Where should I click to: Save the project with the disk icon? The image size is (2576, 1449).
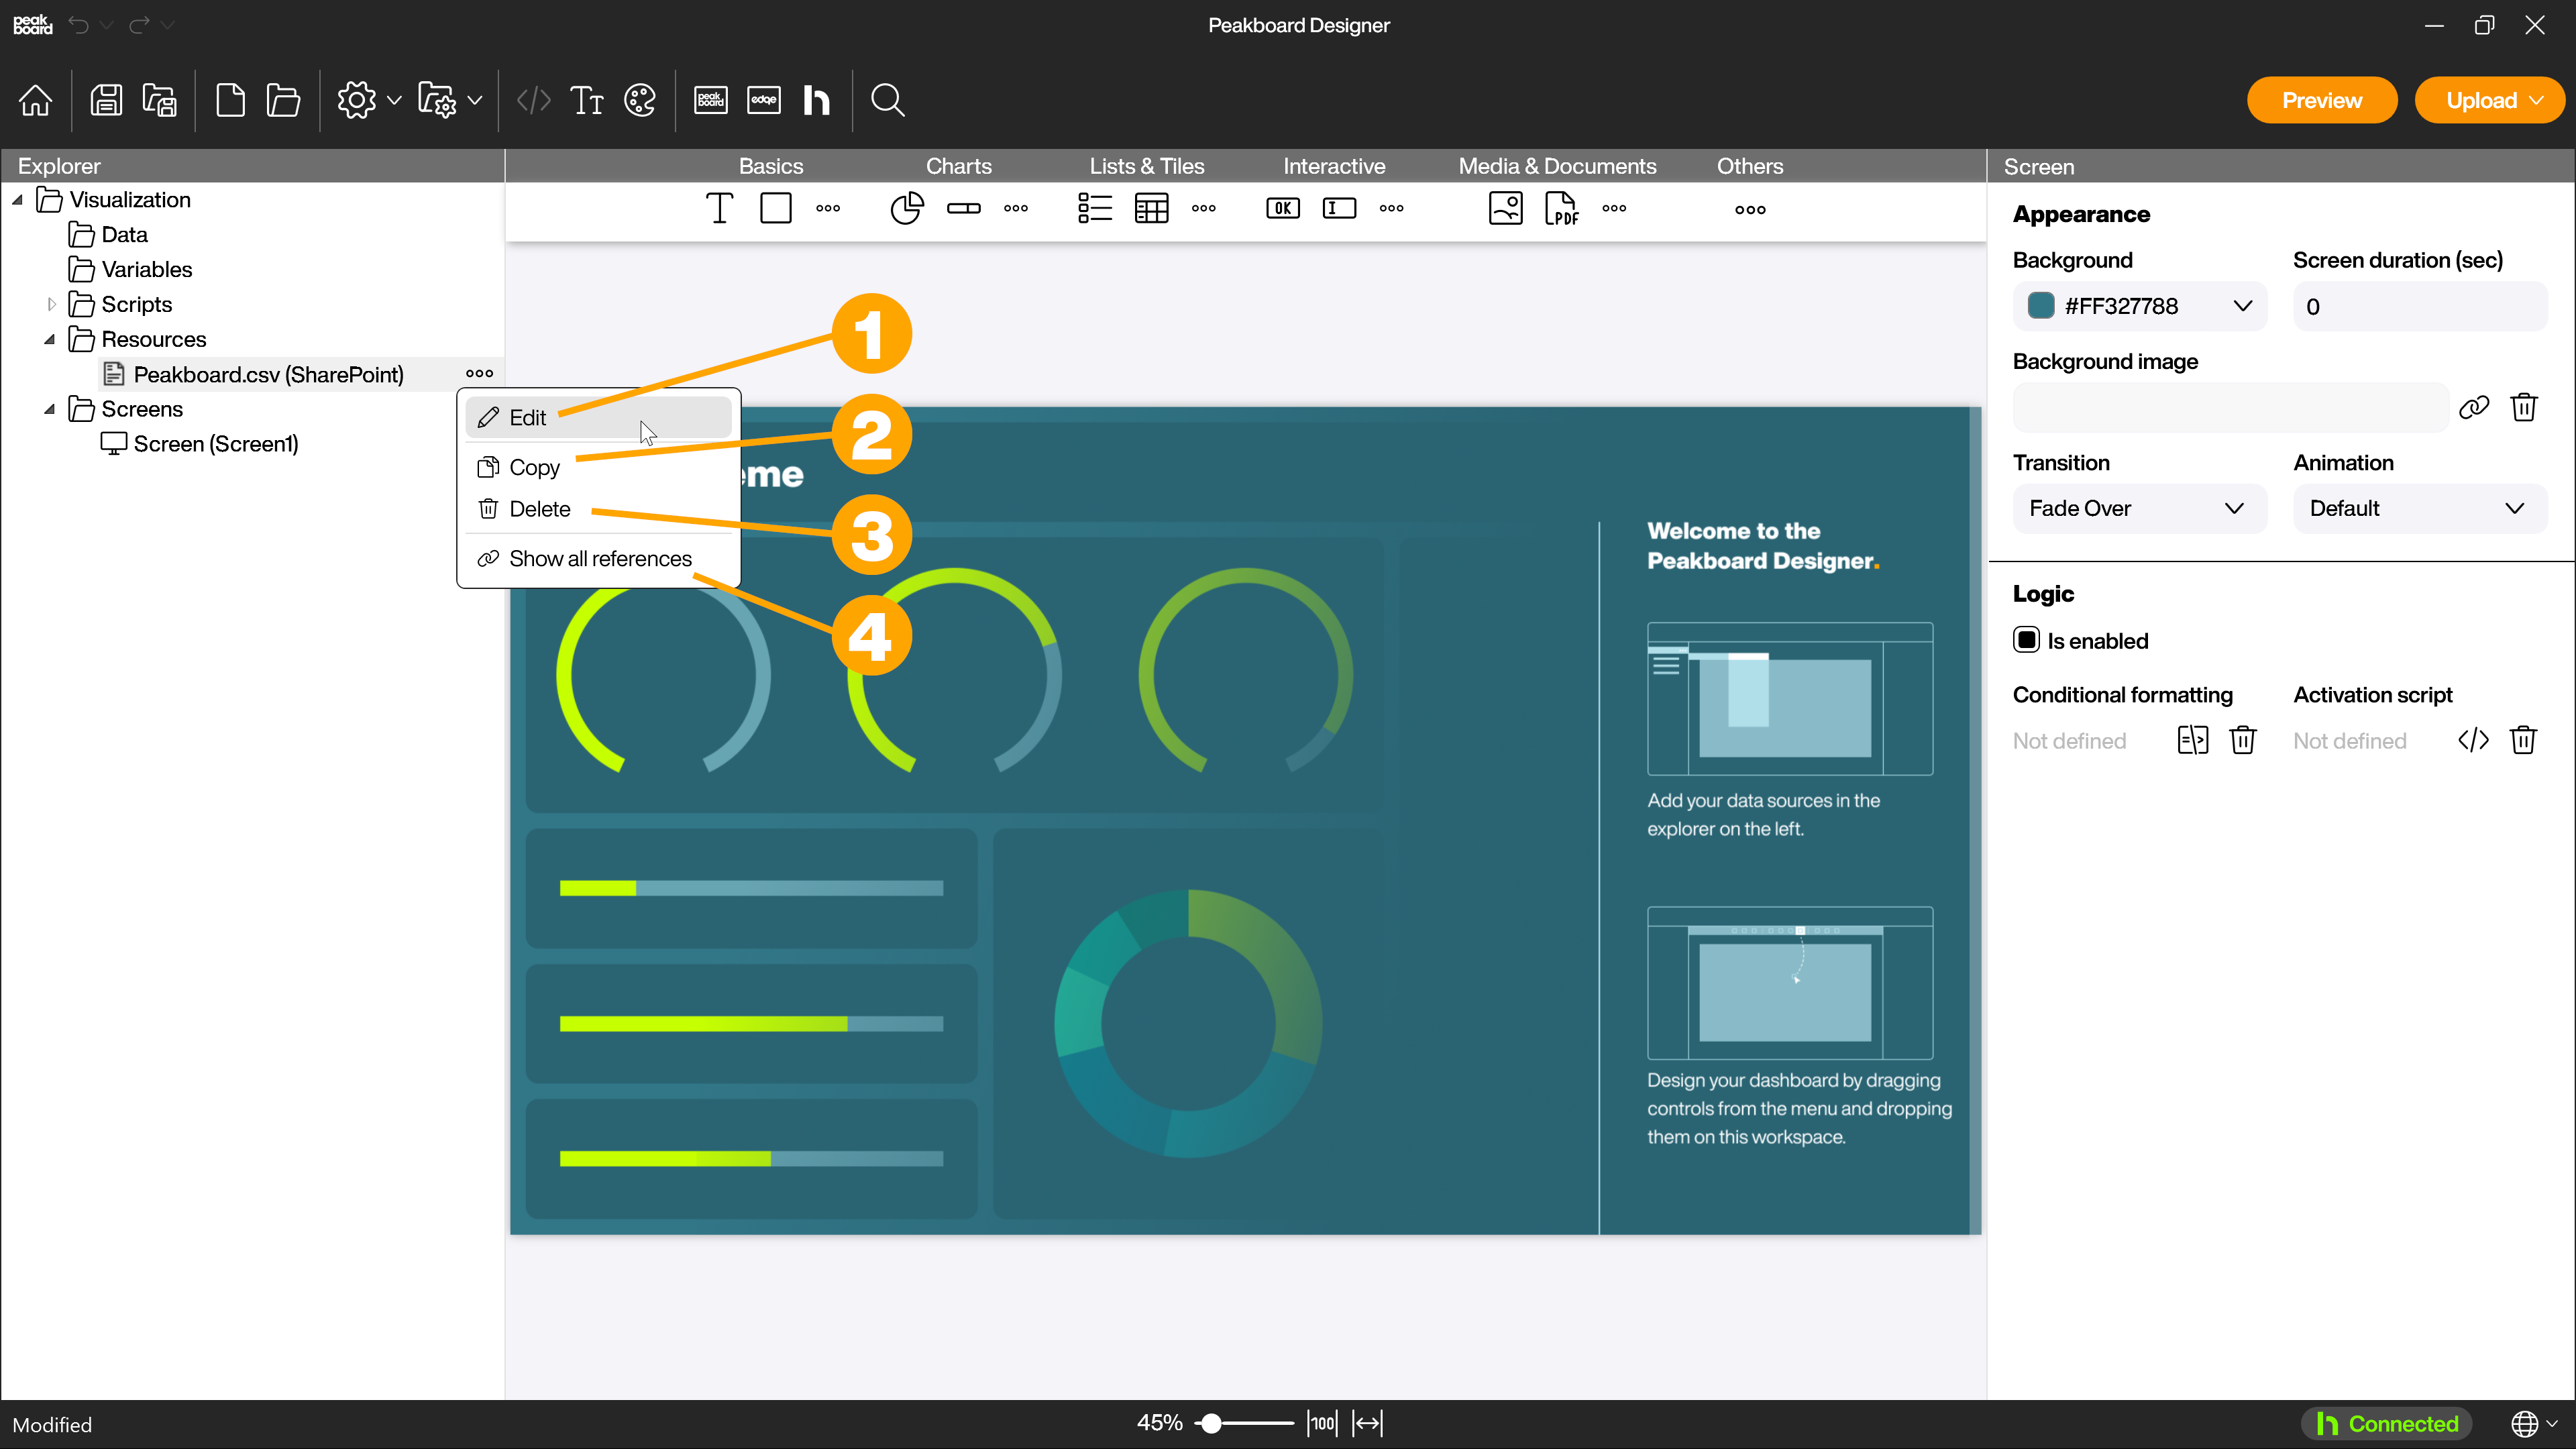coord(106,100)
